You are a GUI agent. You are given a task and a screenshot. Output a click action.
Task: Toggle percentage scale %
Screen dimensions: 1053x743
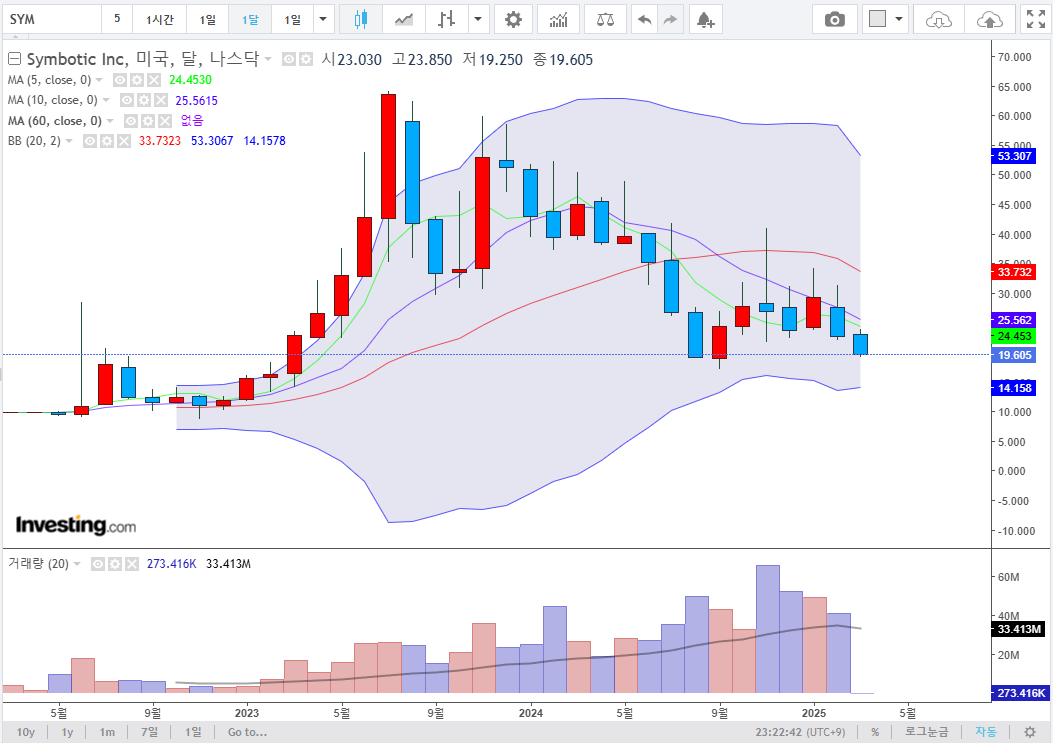(x=875, y=732)
